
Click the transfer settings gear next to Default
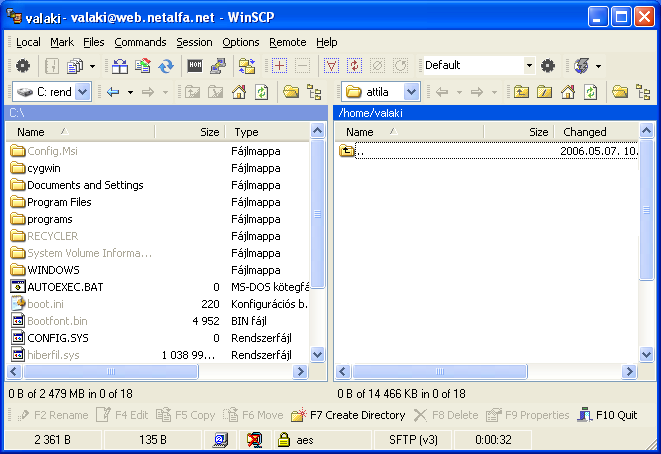click(x=548, y=66)
